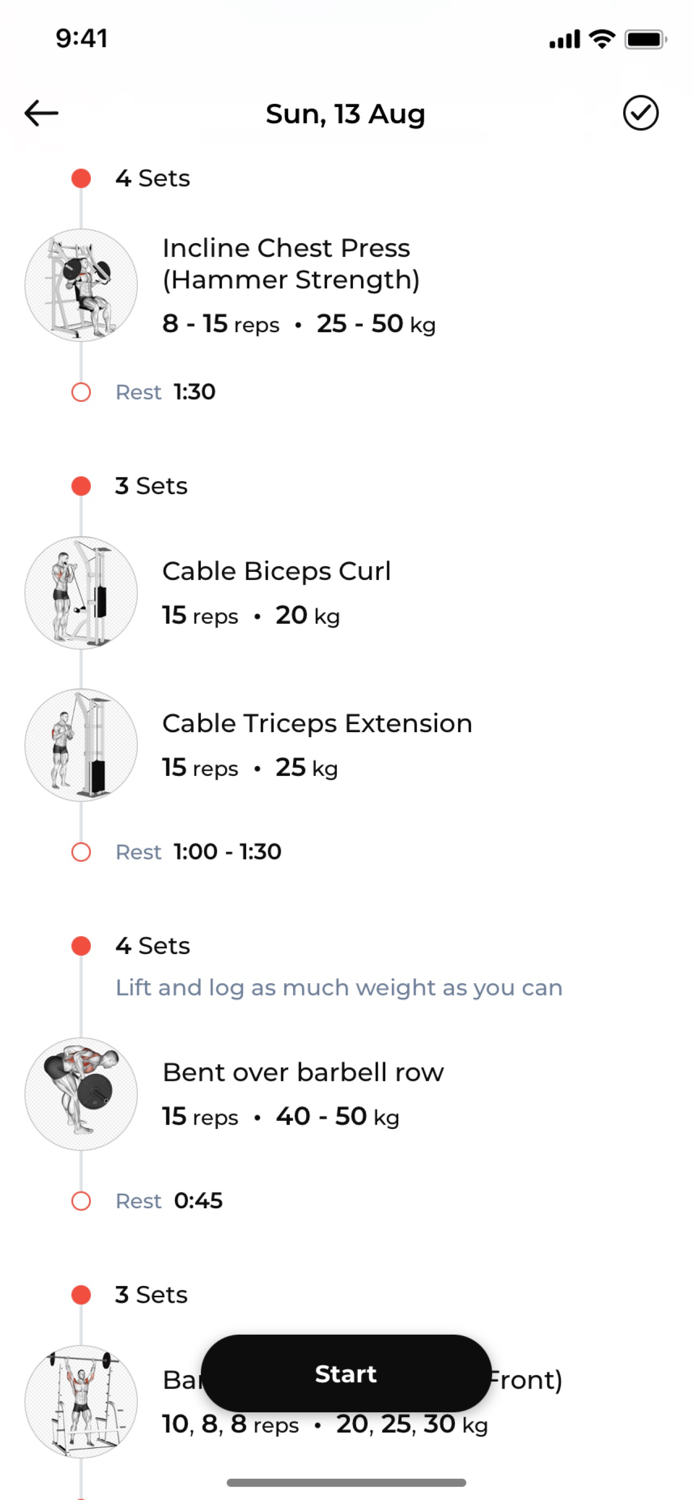Screen dimensions: 693x1500
Task: Select the Bent over barbell row illustration
Action: (x=81, y=1093)
